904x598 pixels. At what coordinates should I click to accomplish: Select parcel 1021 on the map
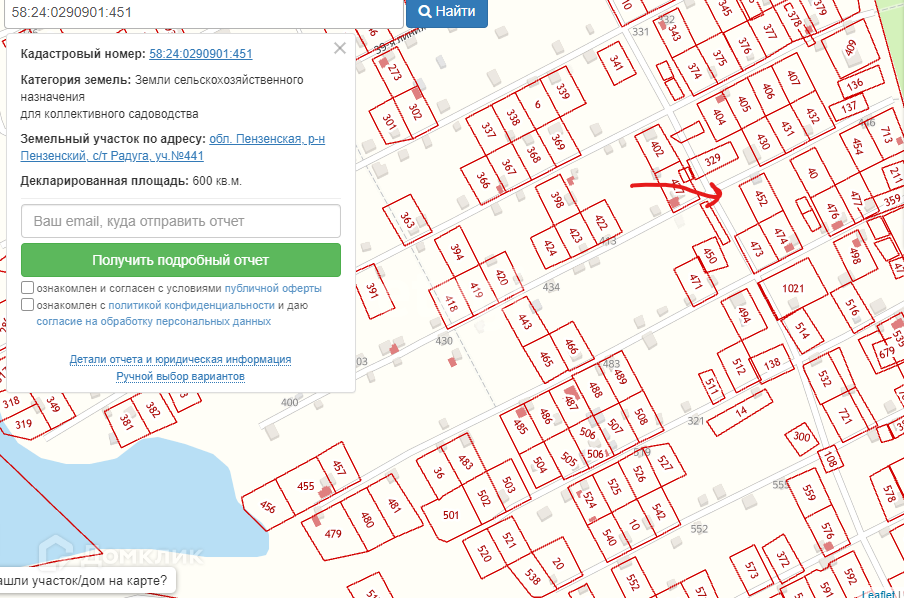pyautogui.click(x=793, y=288)
